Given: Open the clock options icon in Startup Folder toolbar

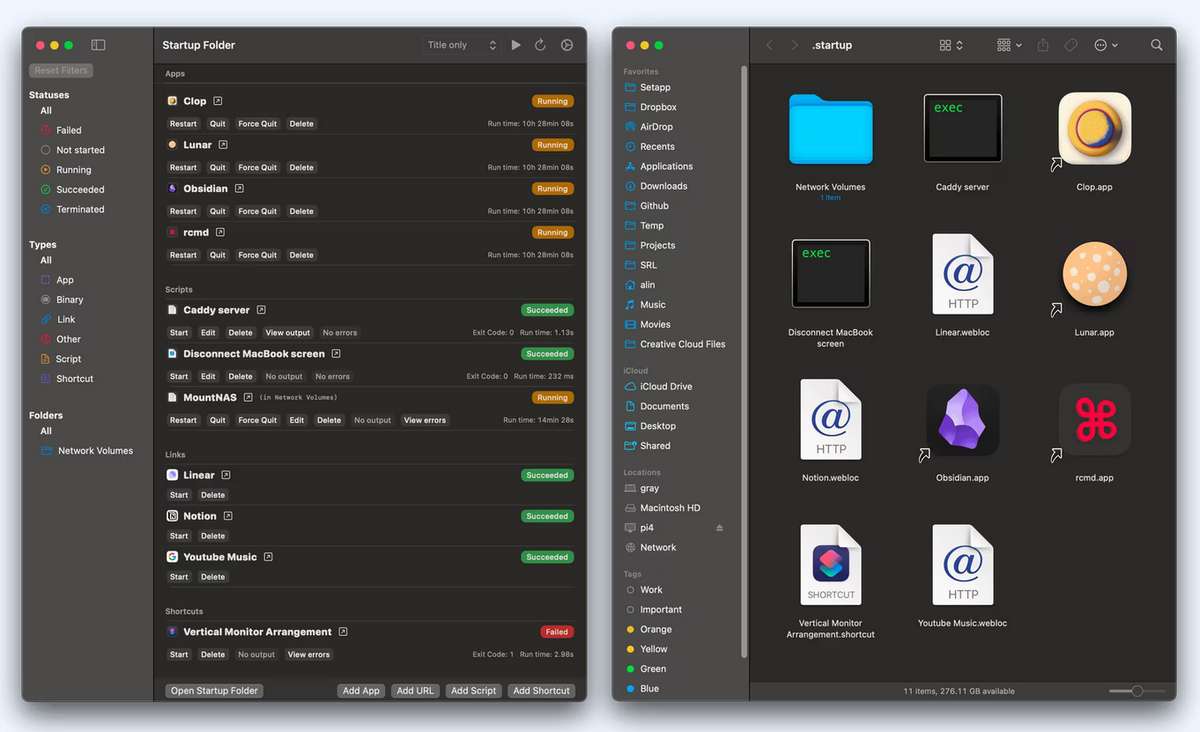Looking at the screenshot, I should coord(567,45).
